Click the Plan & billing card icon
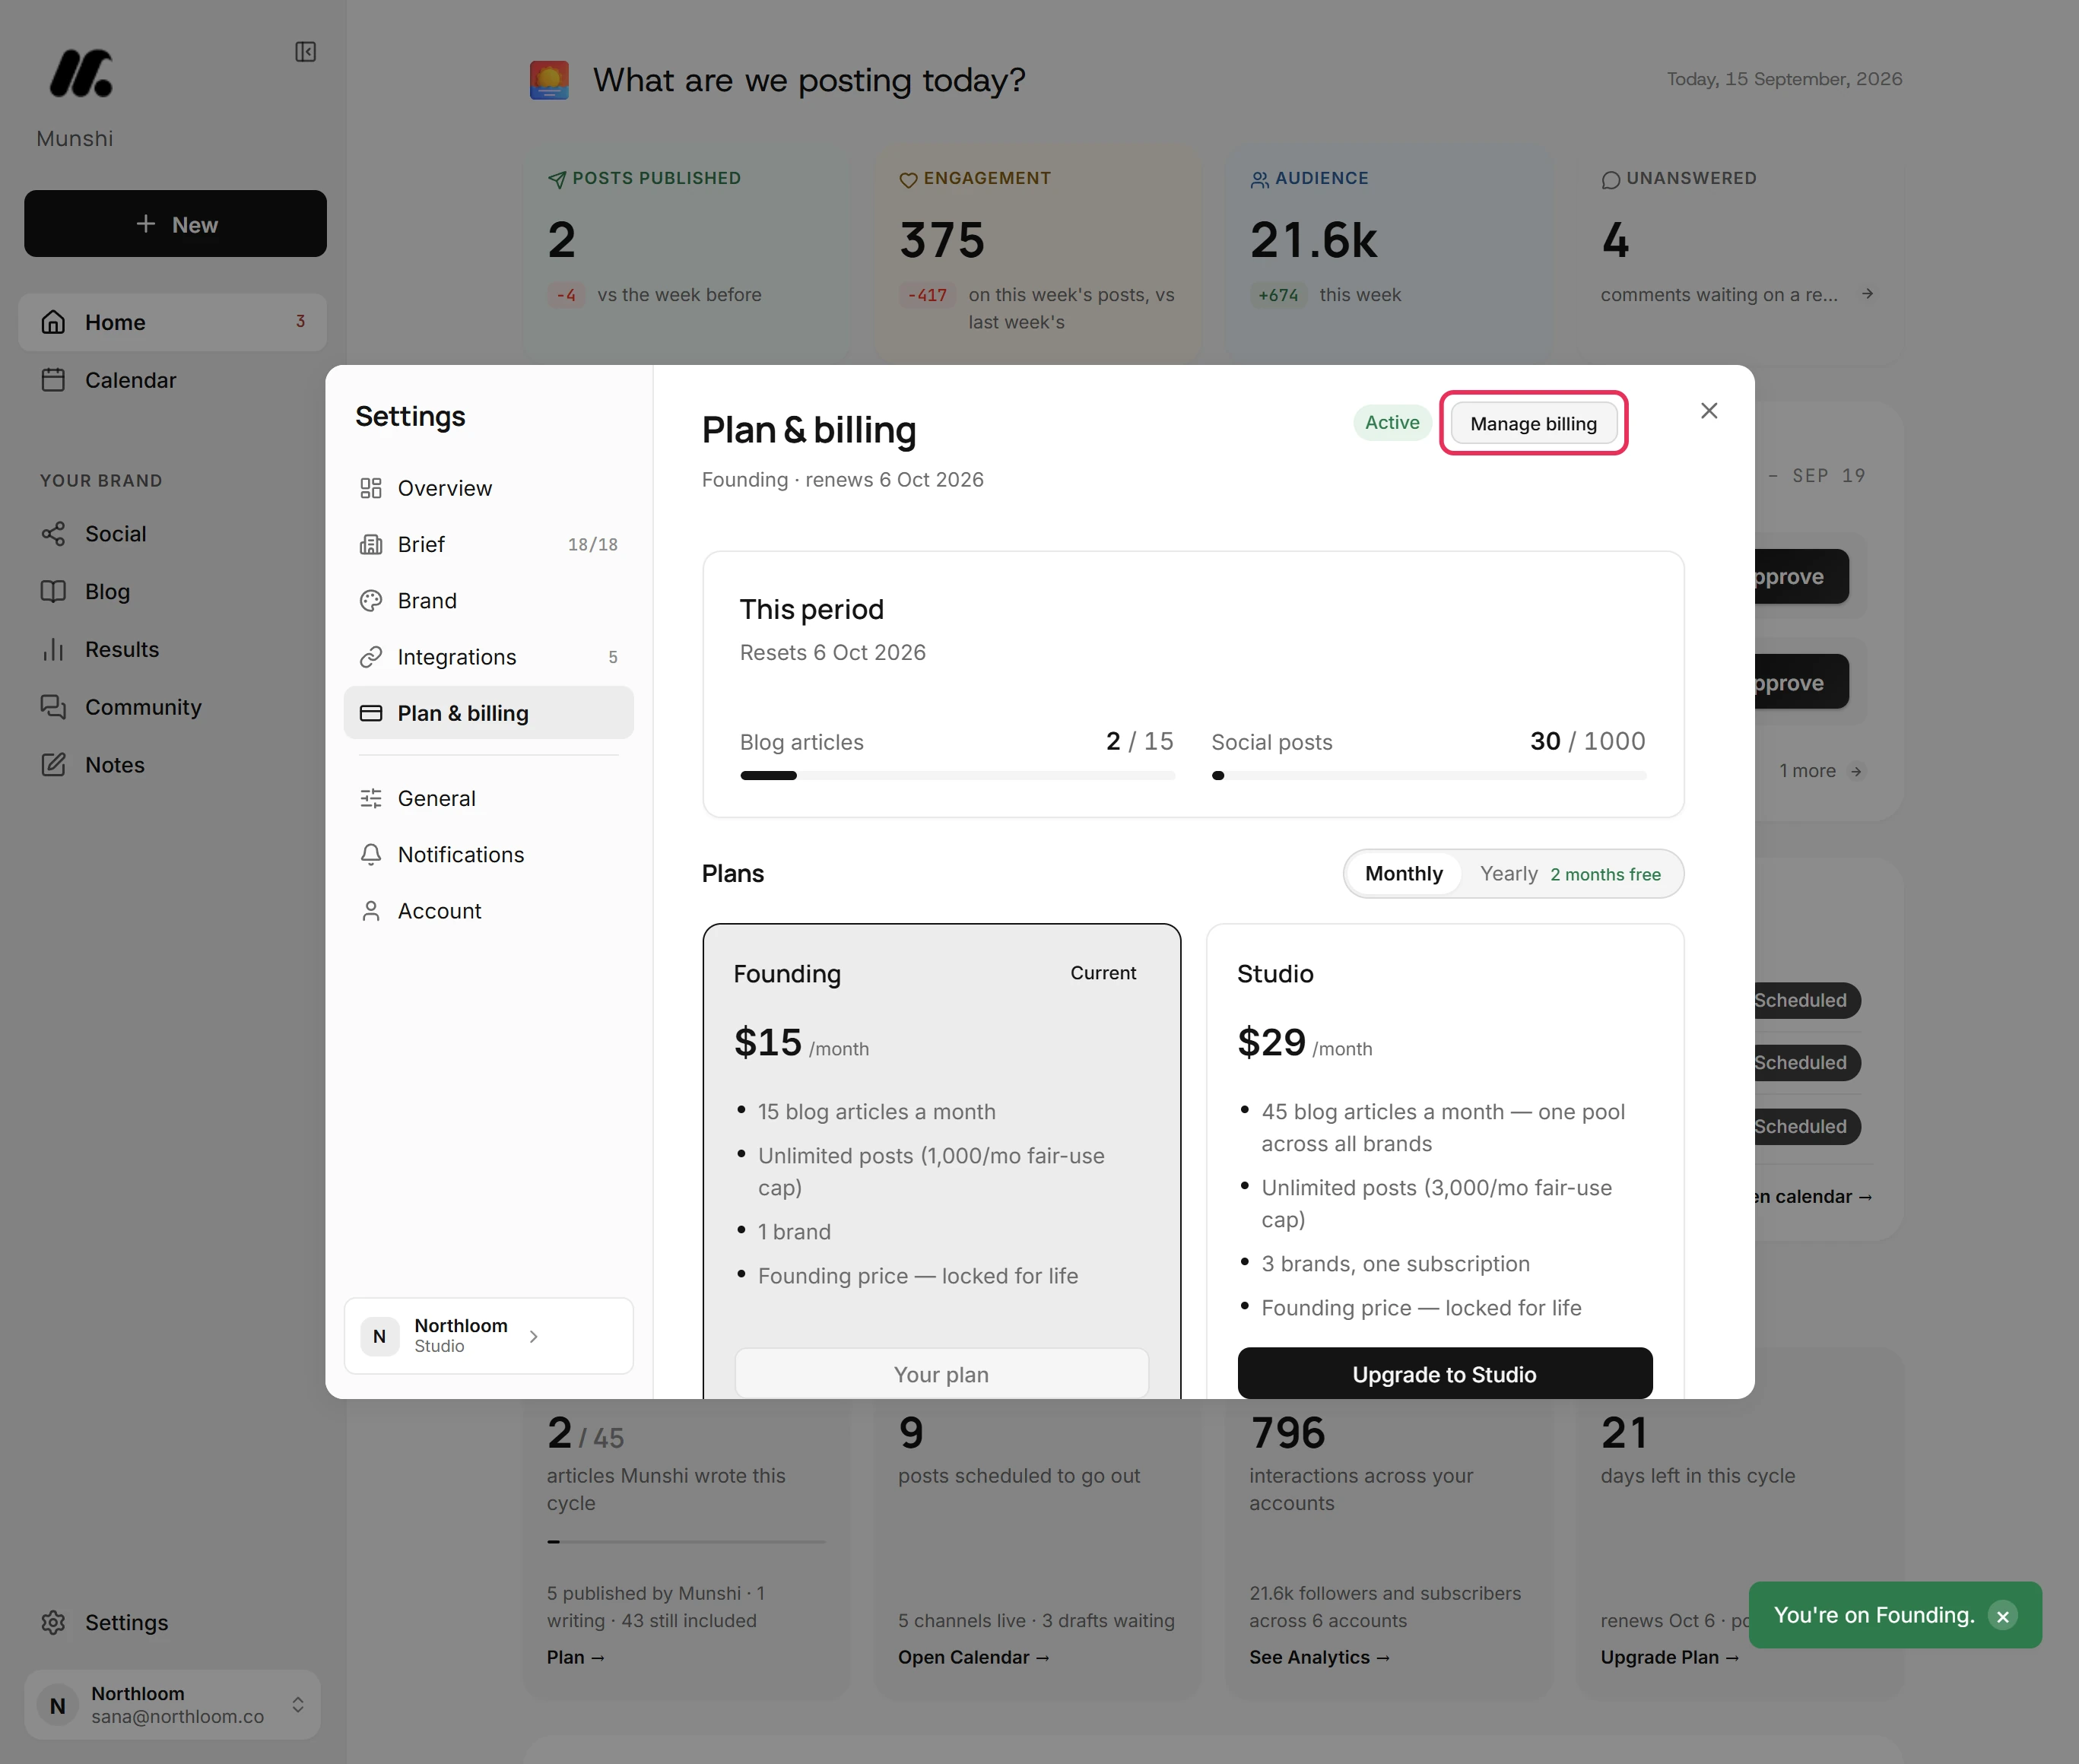This screenshot has height=1764, width=2079. pyautogui.click(x=371, y=713)
